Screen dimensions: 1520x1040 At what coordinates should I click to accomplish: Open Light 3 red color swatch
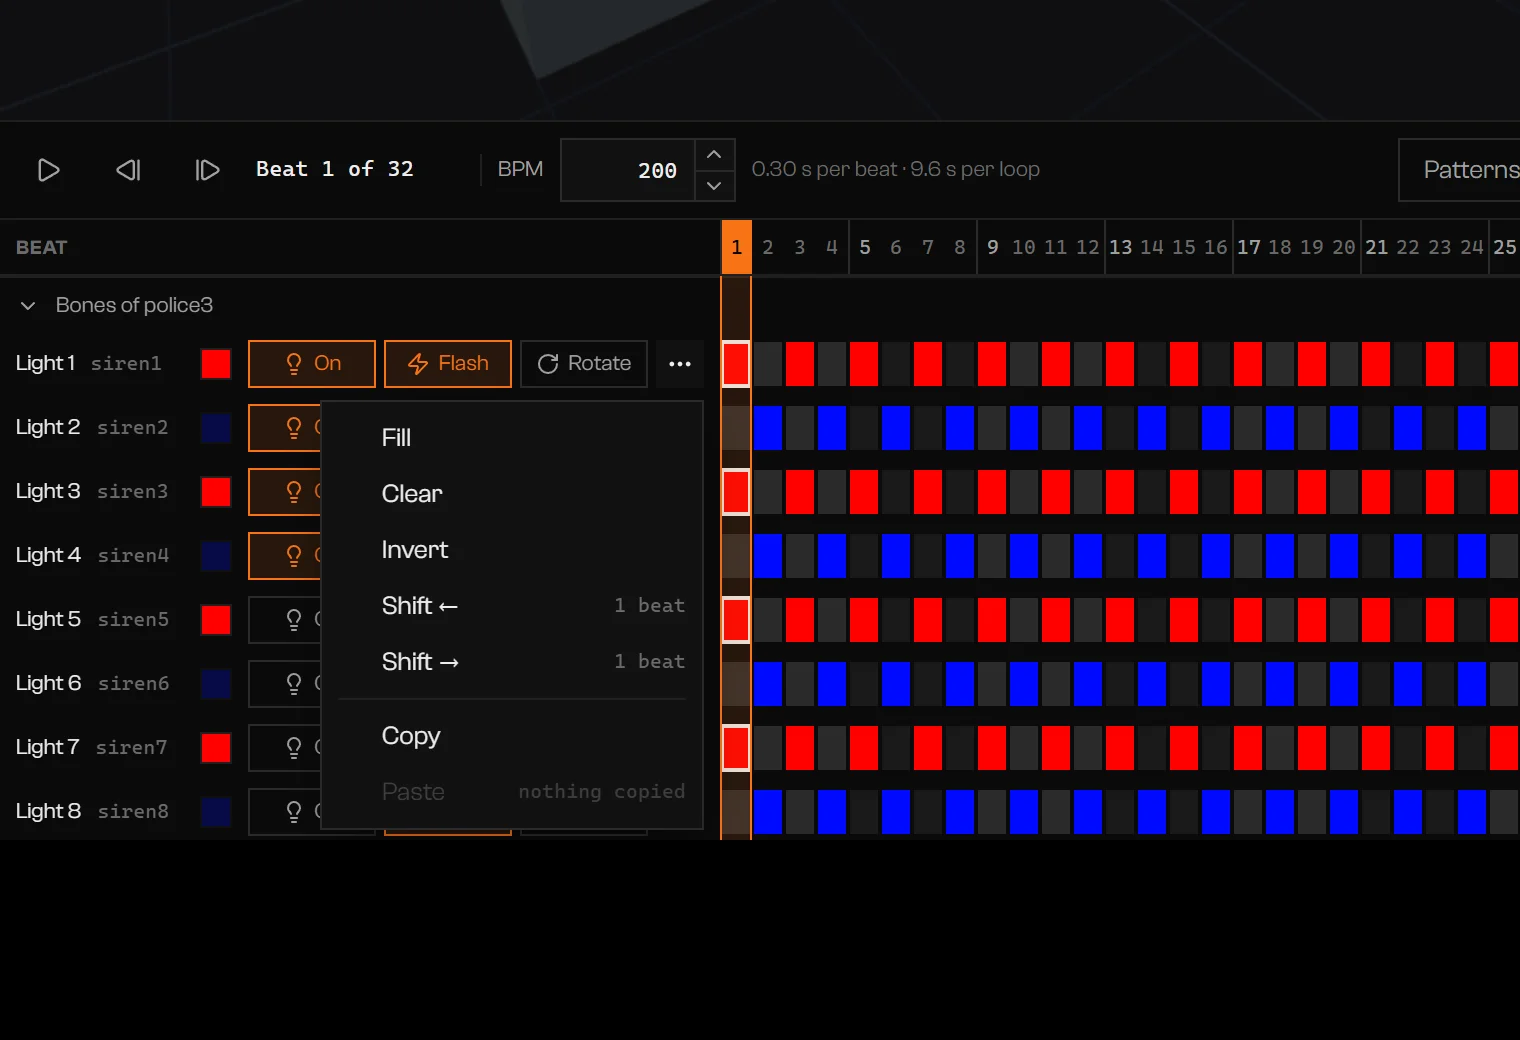pyautogui.click(x=216, y=492)
